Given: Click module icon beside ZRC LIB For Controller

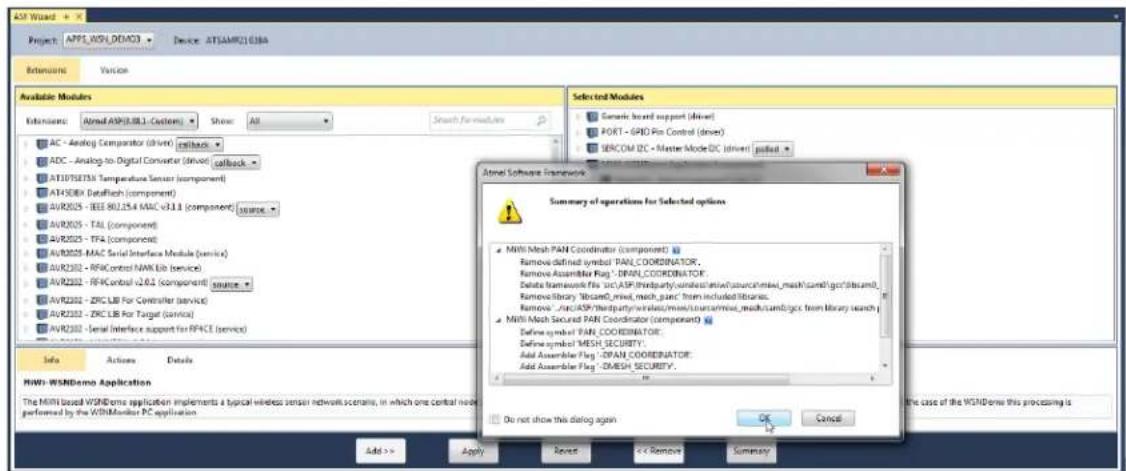Looking at the screenshot, I should click(42, 300).
